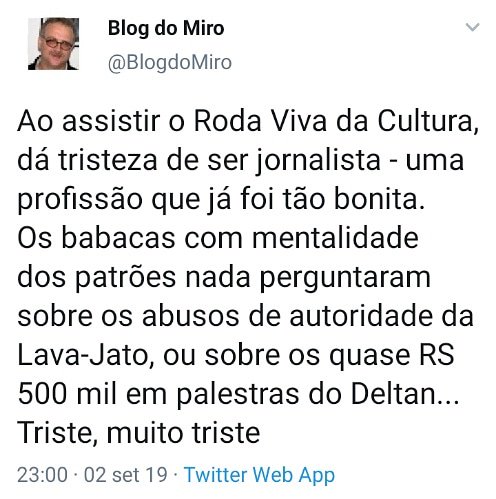496x499 pixels.
Task: Click the word autoridade in the tweet
Action: [x=361, y=316]
